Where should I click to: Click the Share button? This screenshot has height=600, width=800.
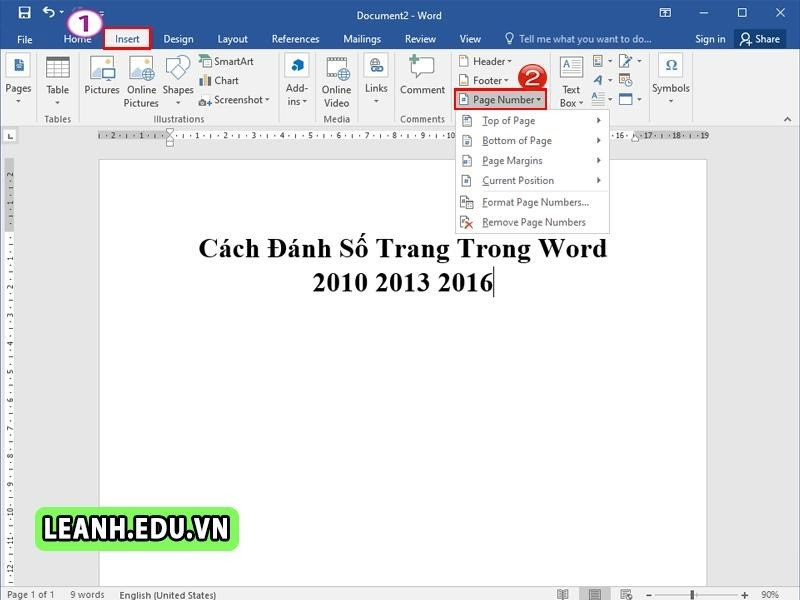760,39
